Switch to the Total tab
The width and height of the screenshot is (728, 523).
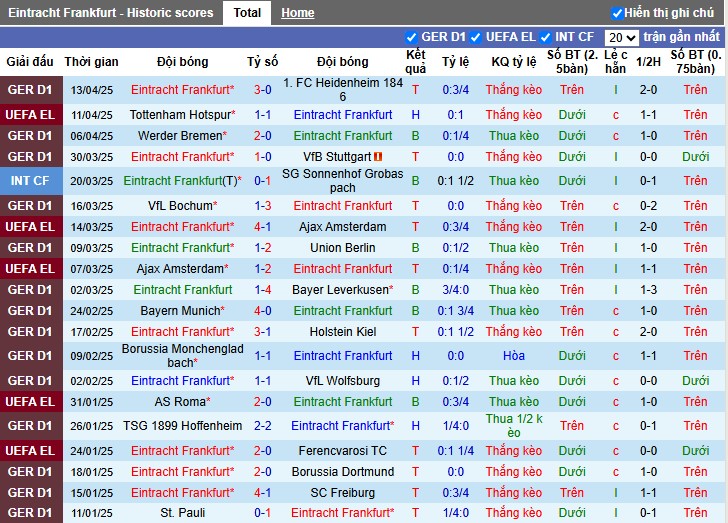[247, 13]
